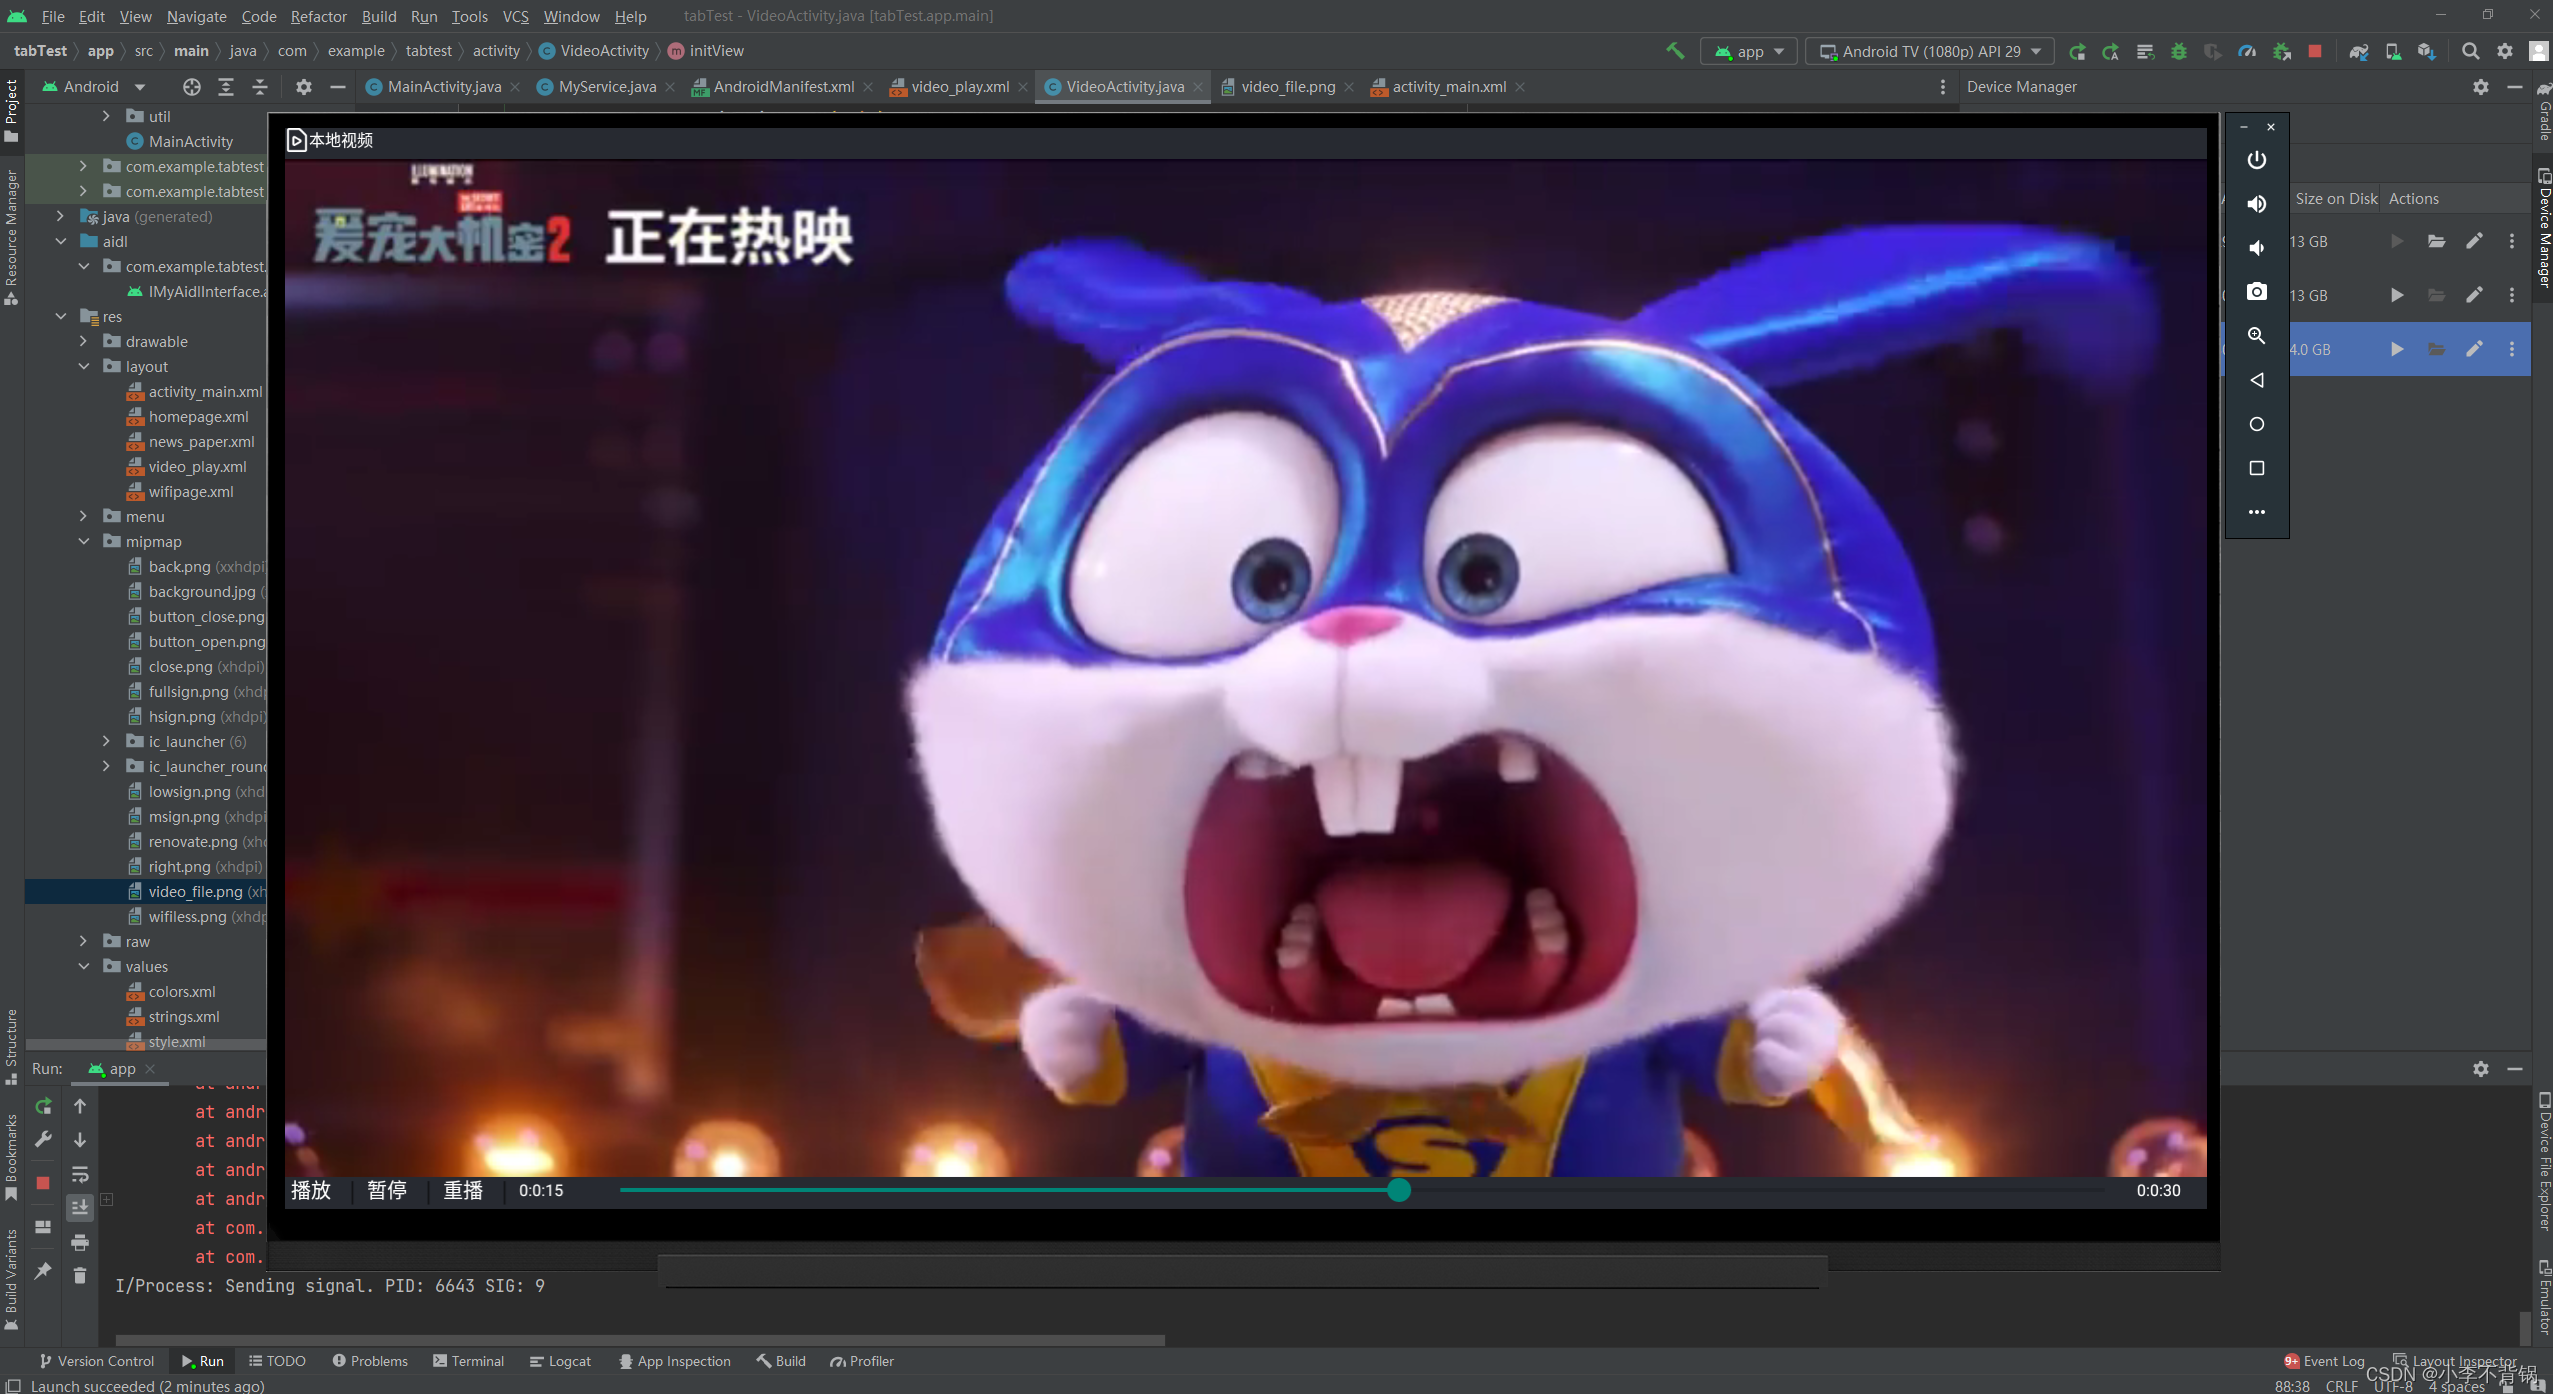Image resolution: width=2553 pixels, height=1394 pixels.
Task: Open emulator extended controls (three dots)
Action: coord(2256,512)
